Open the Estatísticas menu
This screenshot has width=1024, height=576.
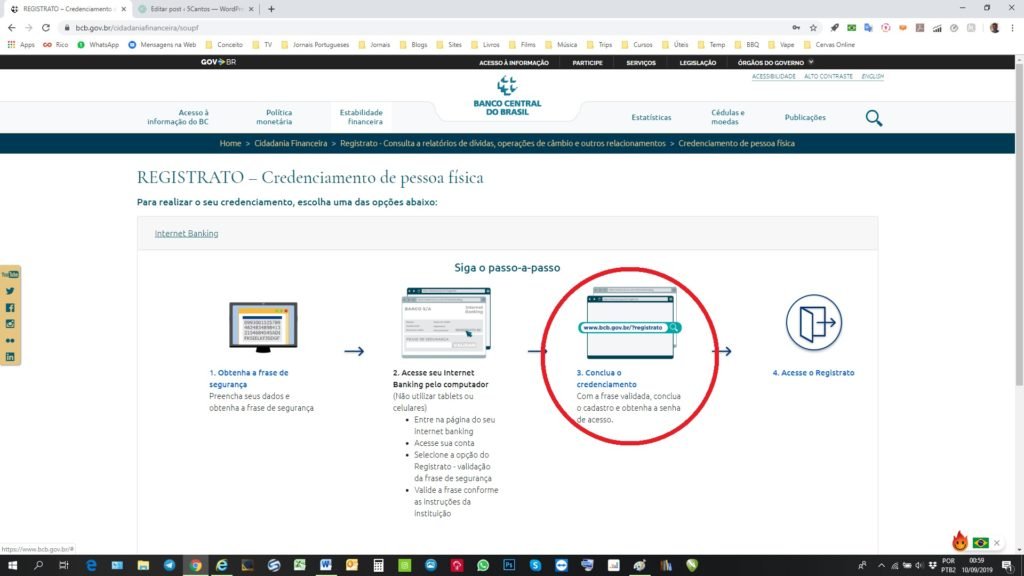[x=651, y=118]
